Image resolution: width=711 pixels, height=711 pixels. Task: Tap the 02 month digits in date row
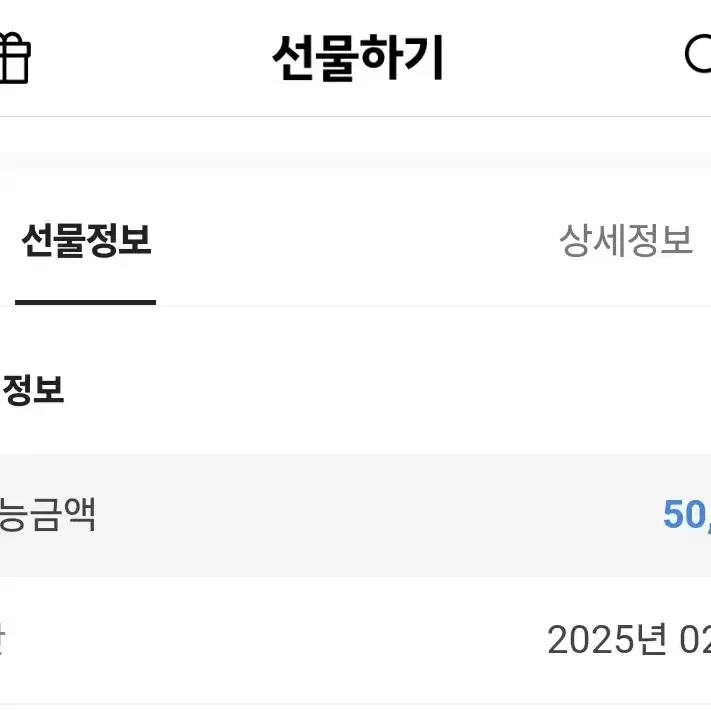695,640
